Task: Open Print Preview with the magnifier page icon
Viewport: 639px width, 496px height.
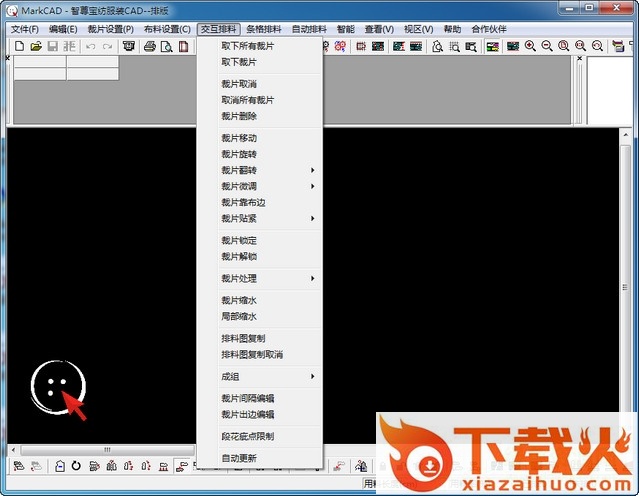Action: [166, 46]
